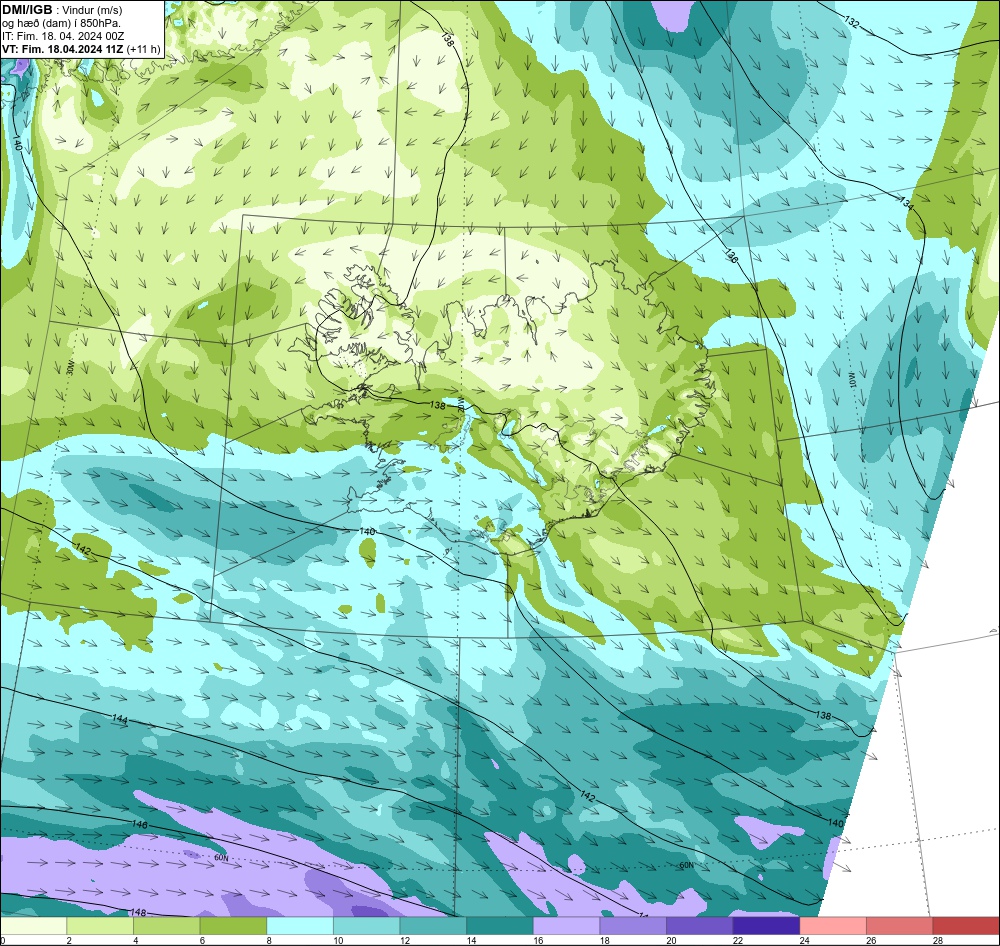Select the legend value "26"
1000x946 pixels.
[x=871, y=940]
